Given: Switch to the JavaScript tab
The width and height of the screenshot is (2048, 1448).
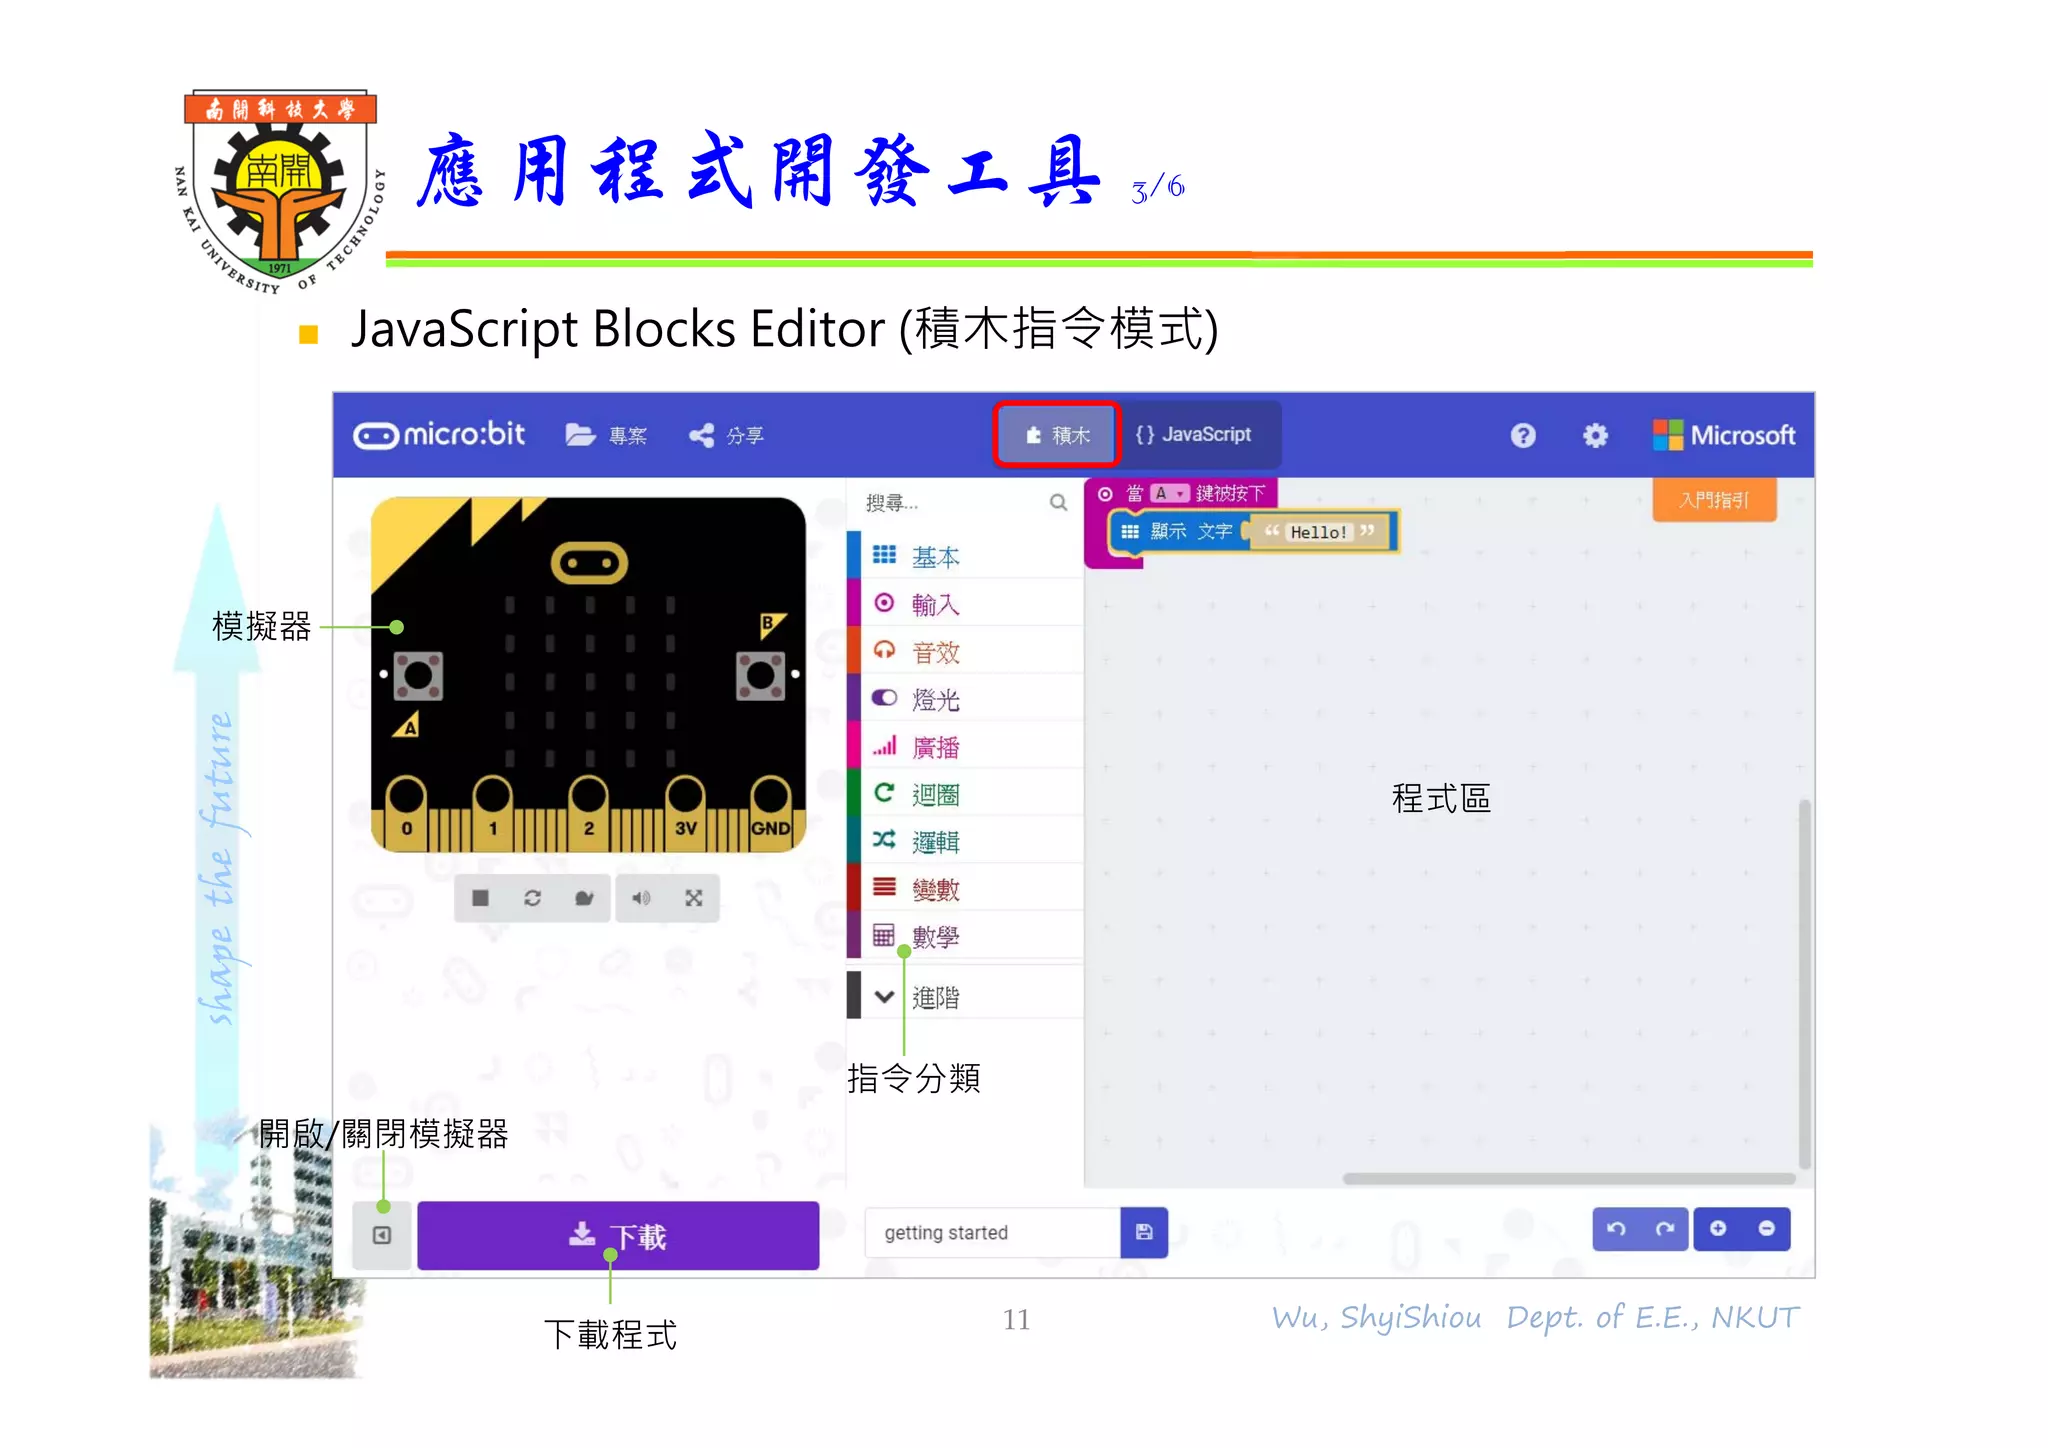Looking at the screenshot, I should [x=1194, y=435].
